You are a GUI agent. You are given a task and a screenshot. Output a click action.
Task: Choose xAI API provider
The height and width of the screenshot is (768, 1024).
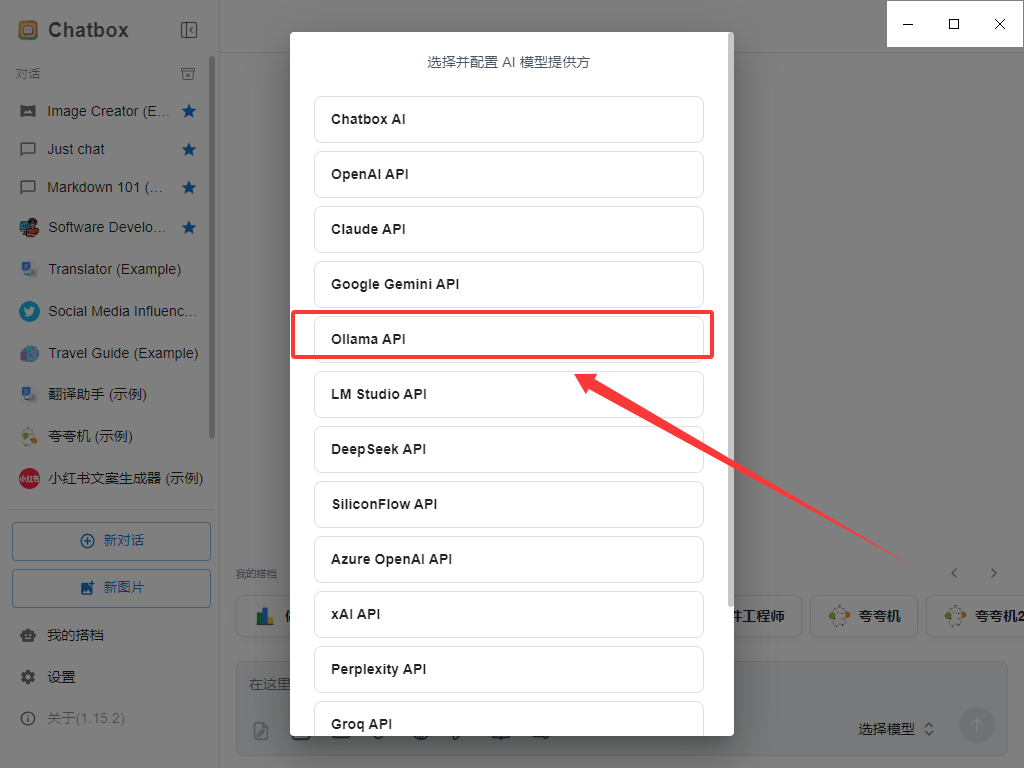click(x=509, y=614)
